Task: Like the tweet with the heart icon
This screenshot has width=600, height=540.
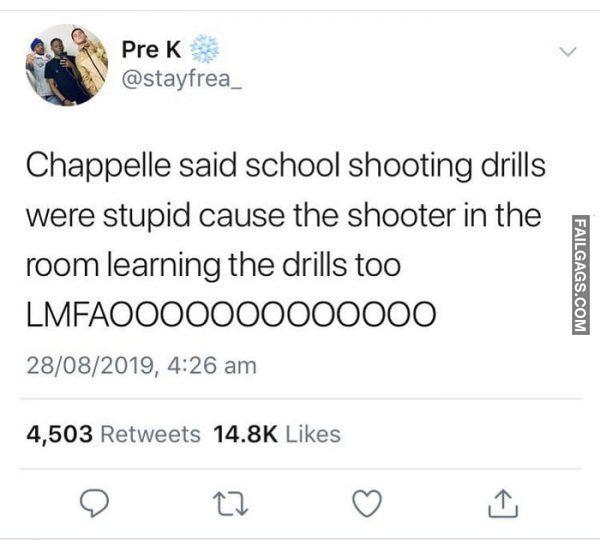Action: coord(367,503)
